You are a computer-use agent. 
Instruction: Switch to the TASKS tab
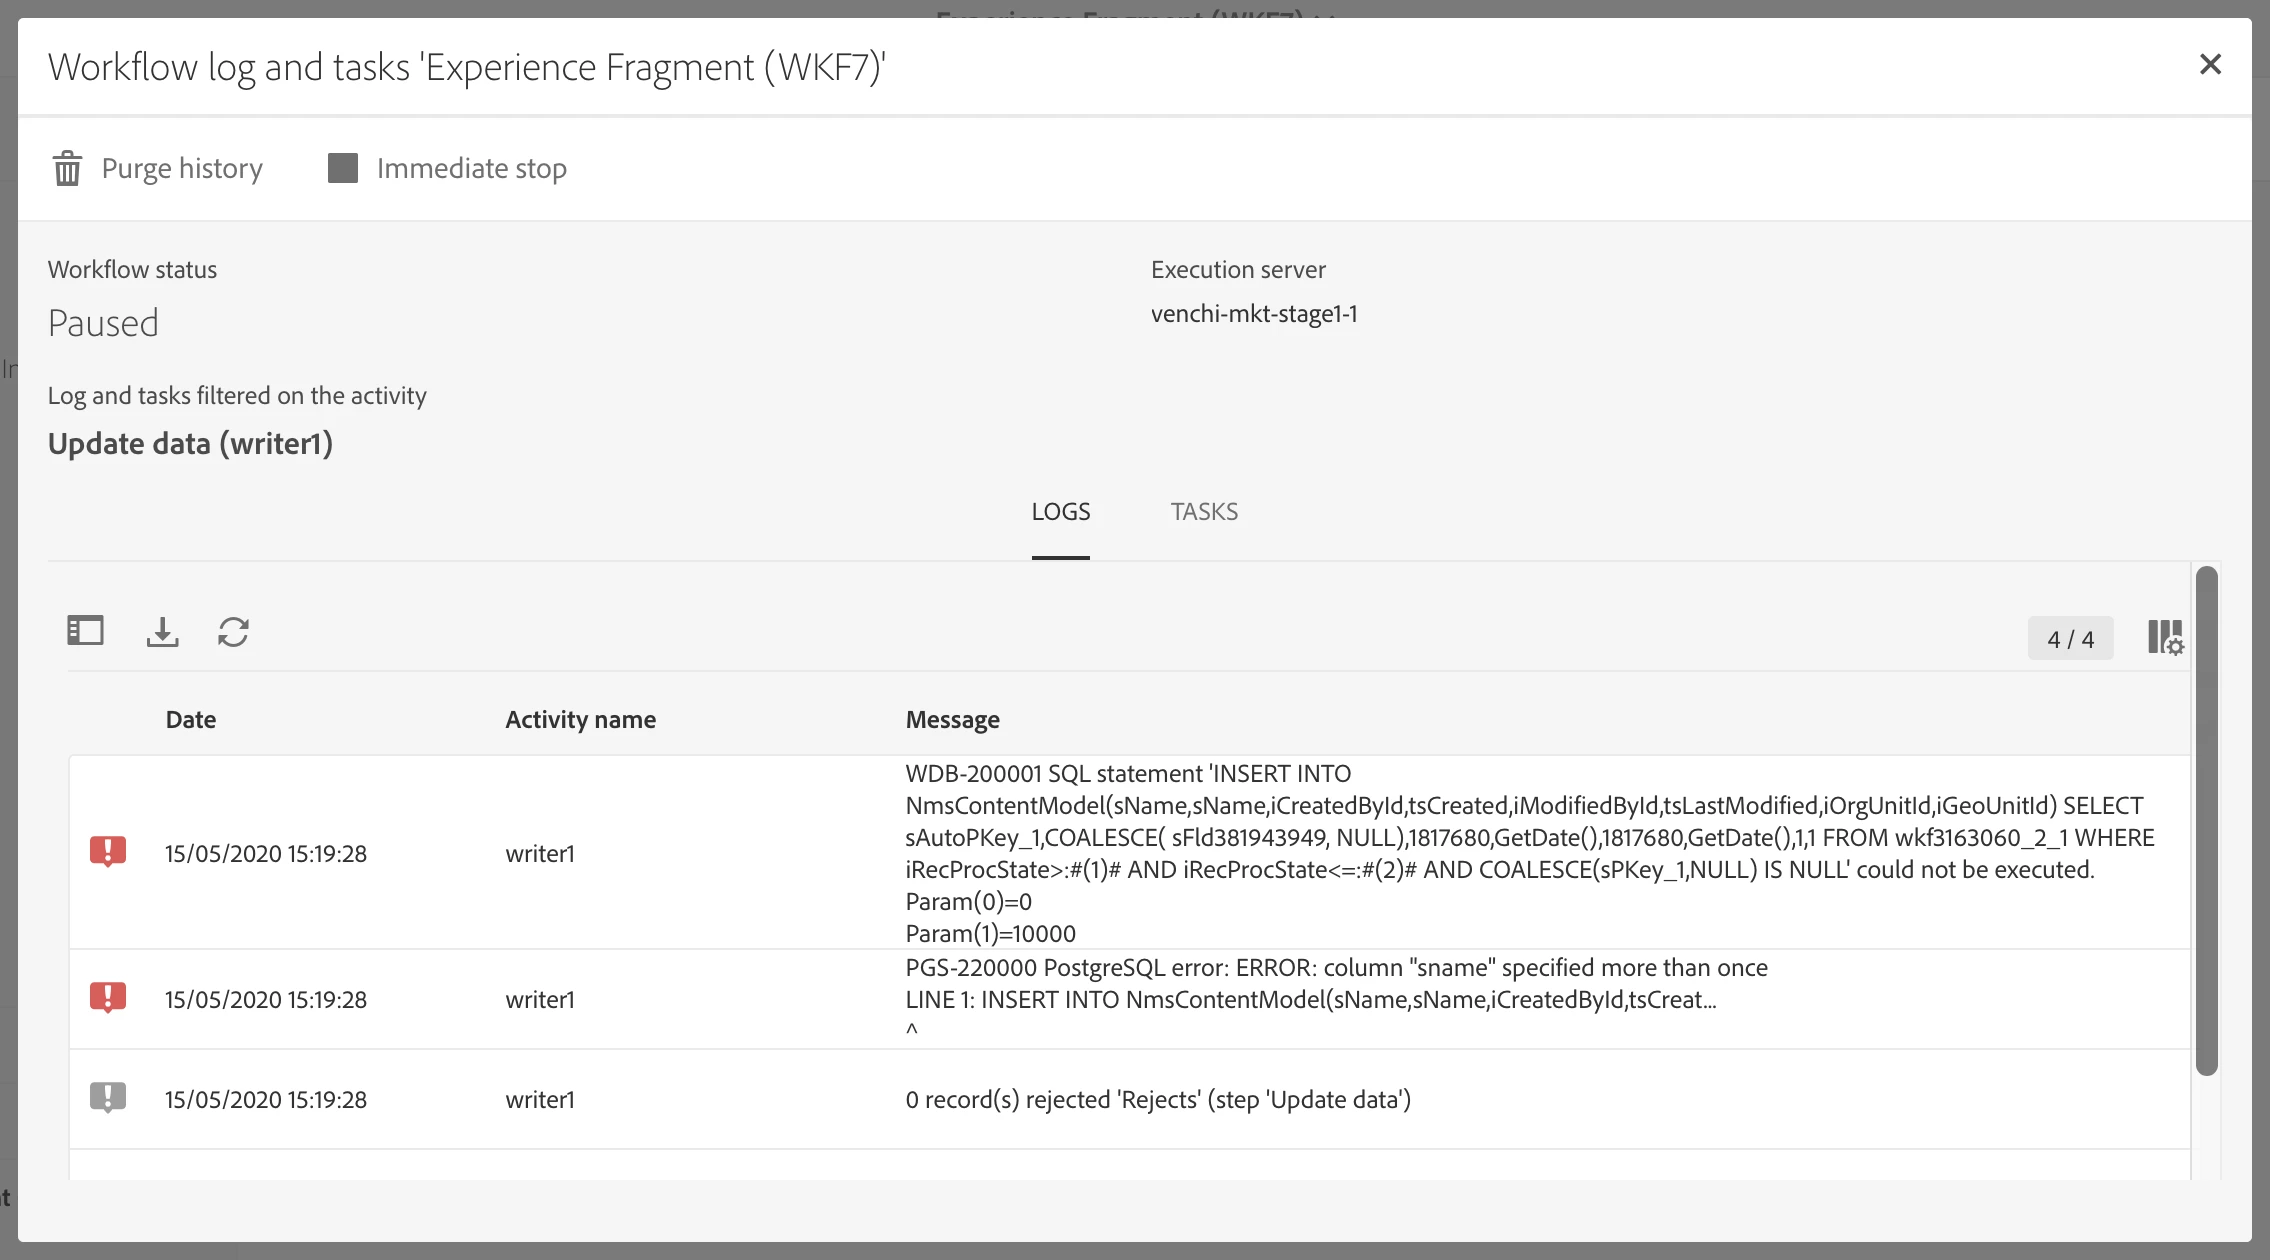(x=1204, y=512)
